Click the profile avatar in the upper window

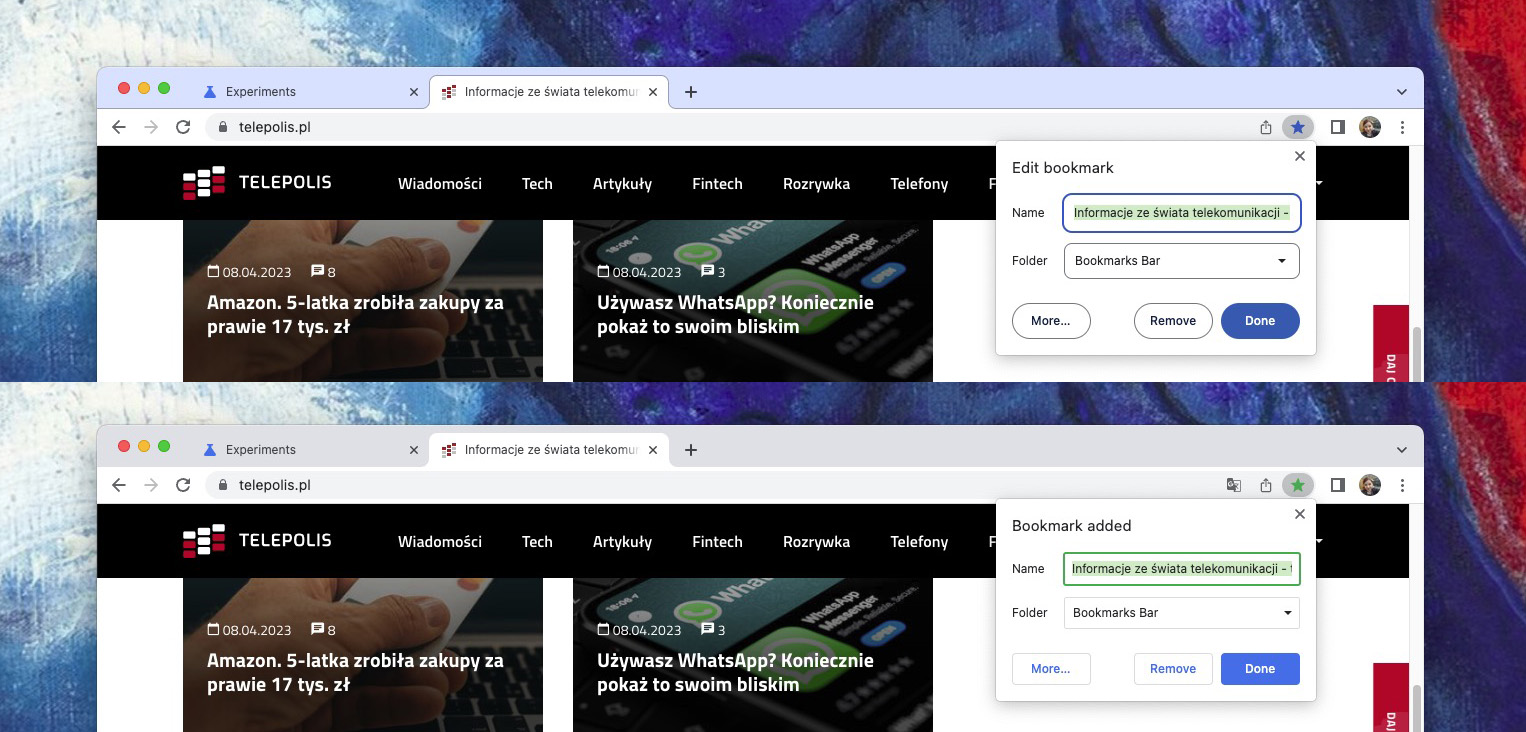point(1369,127)
